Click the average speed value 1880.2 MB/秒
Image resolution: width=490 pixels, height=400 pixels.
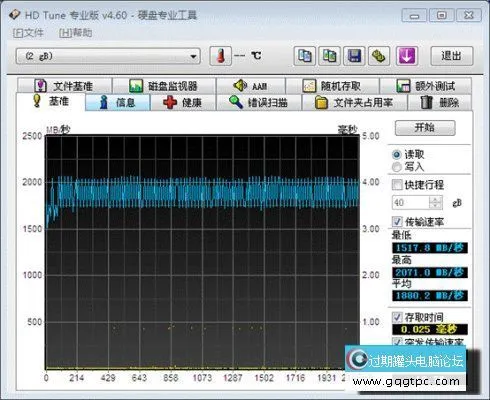[x=430, y=295]
